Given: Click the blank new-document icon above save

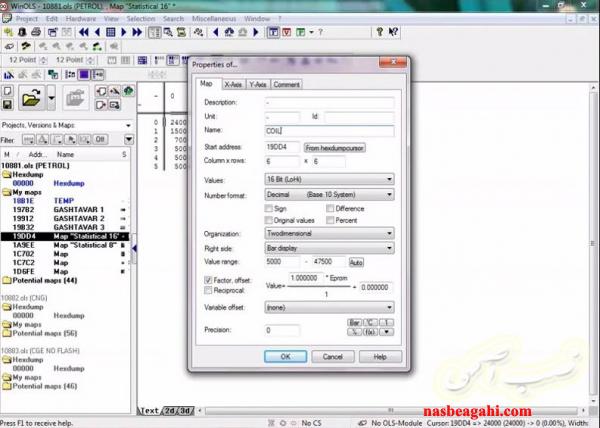Looking at the screenshot, I should [x=7, y=90].
